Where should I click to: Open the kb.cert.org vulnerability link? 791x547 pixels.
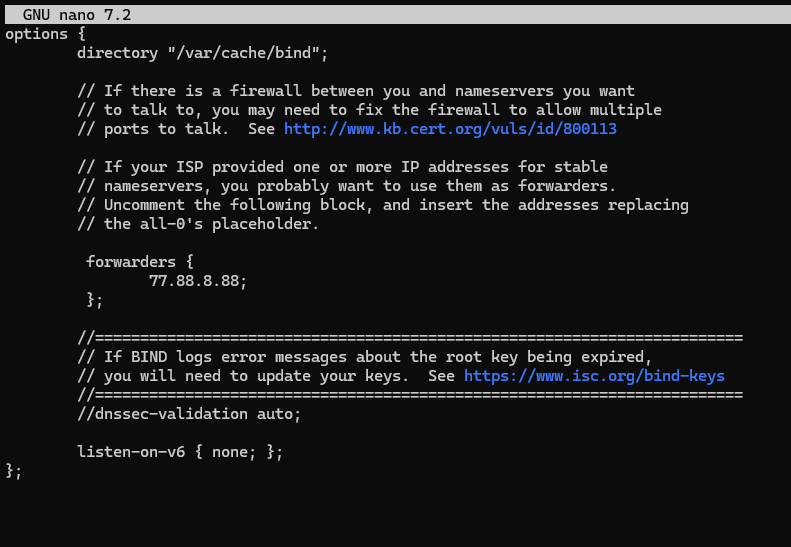450,129
